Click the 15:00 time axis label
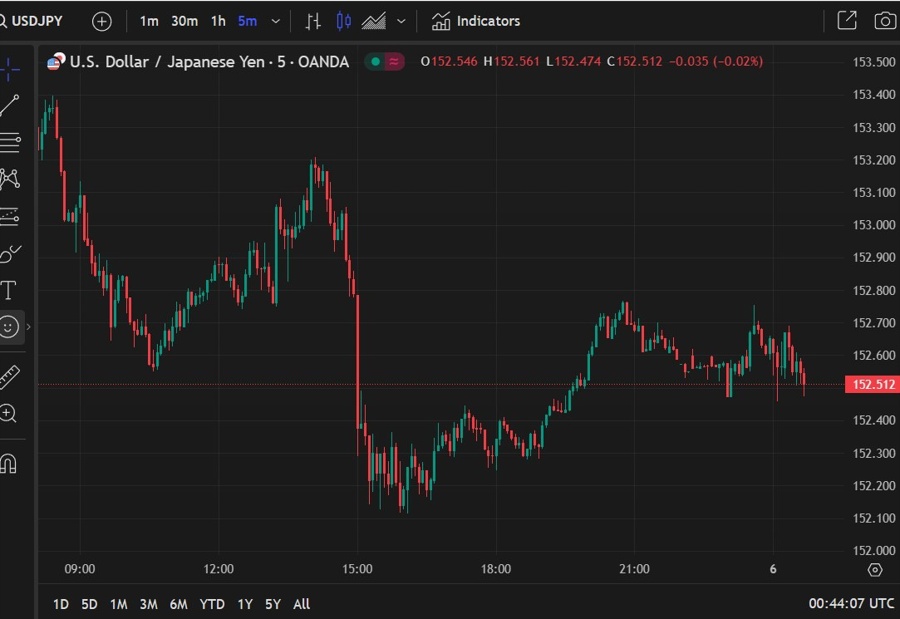 point(357,569)
